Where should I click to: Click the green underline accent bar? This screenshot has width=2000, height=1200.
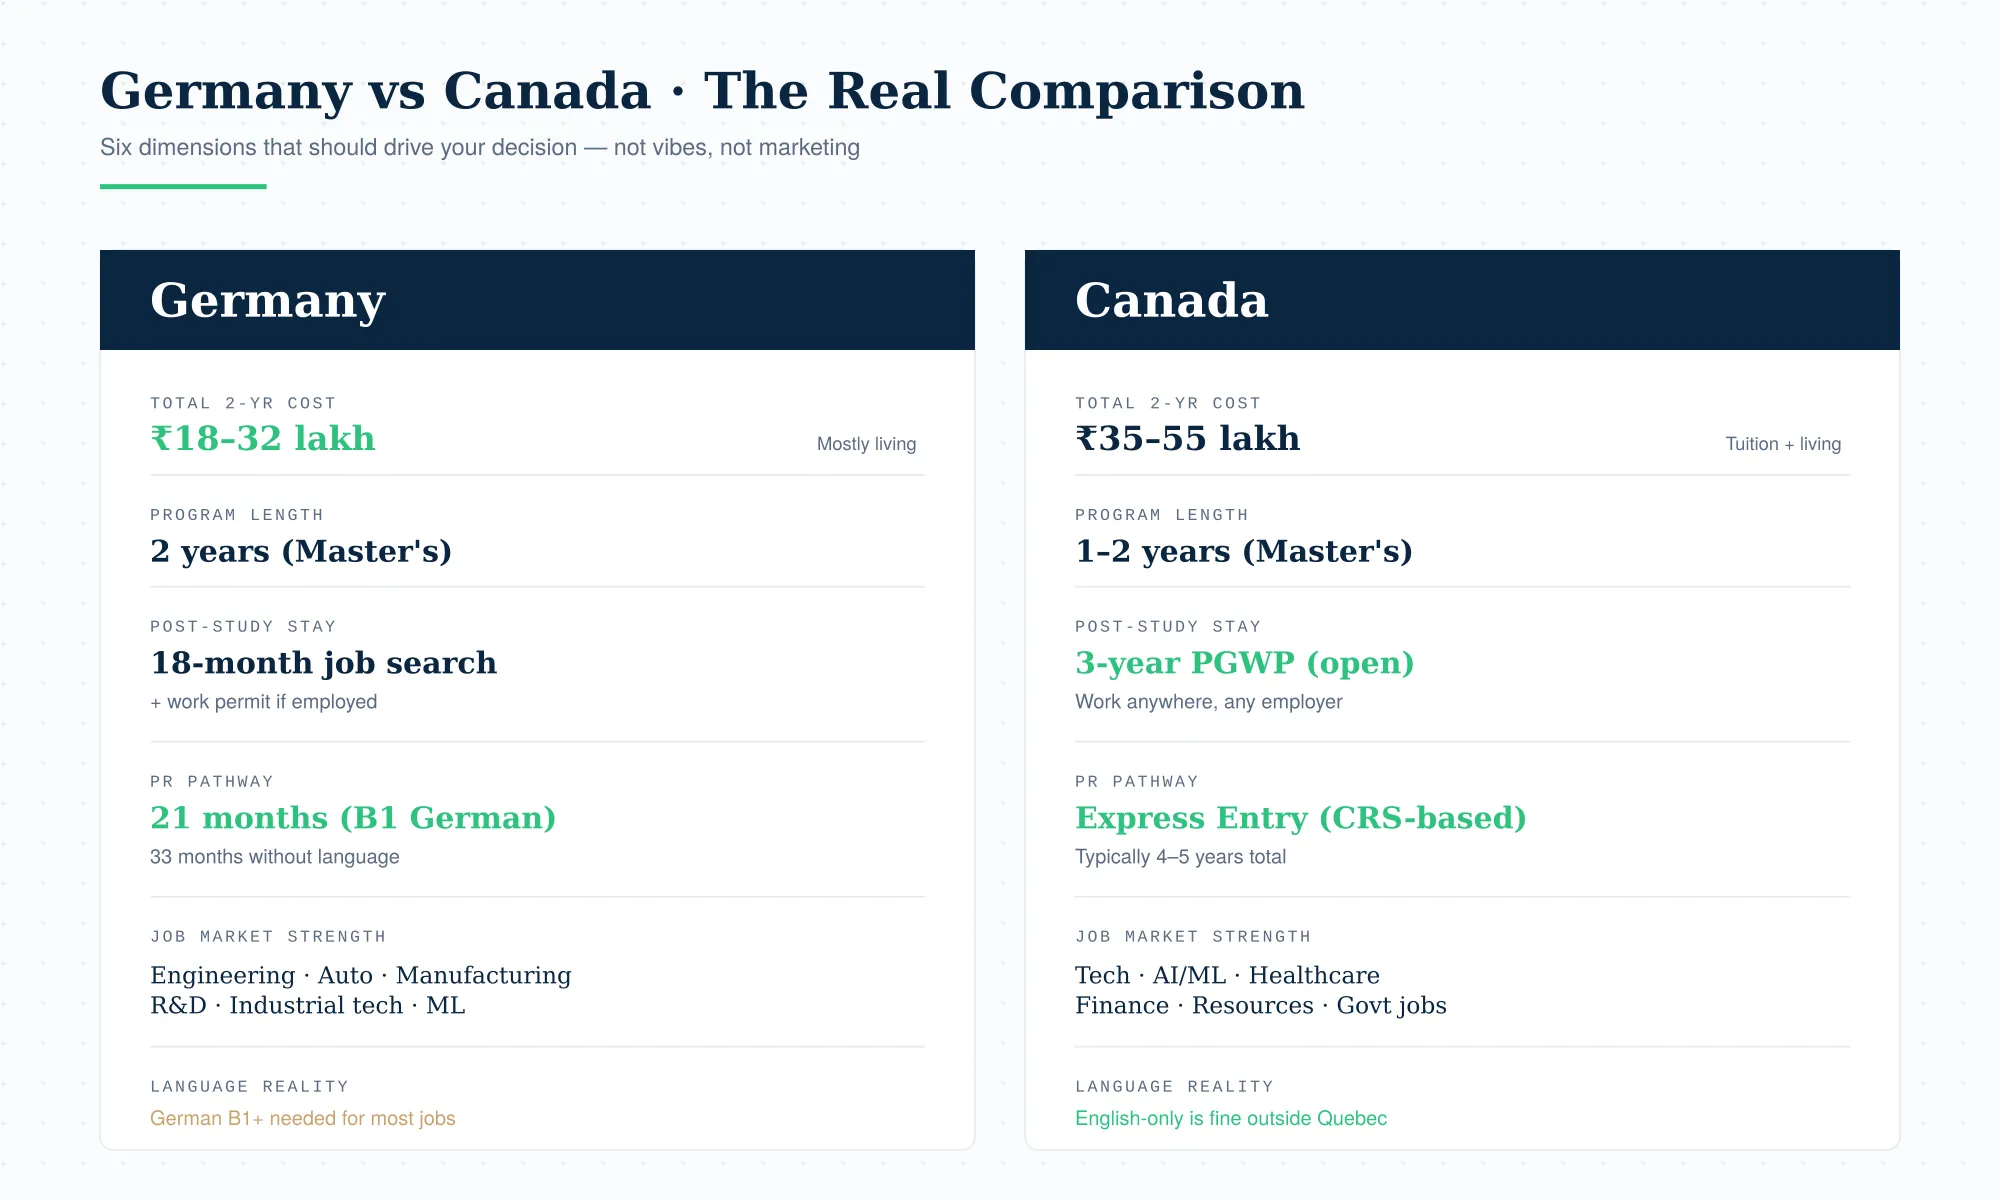183,186
